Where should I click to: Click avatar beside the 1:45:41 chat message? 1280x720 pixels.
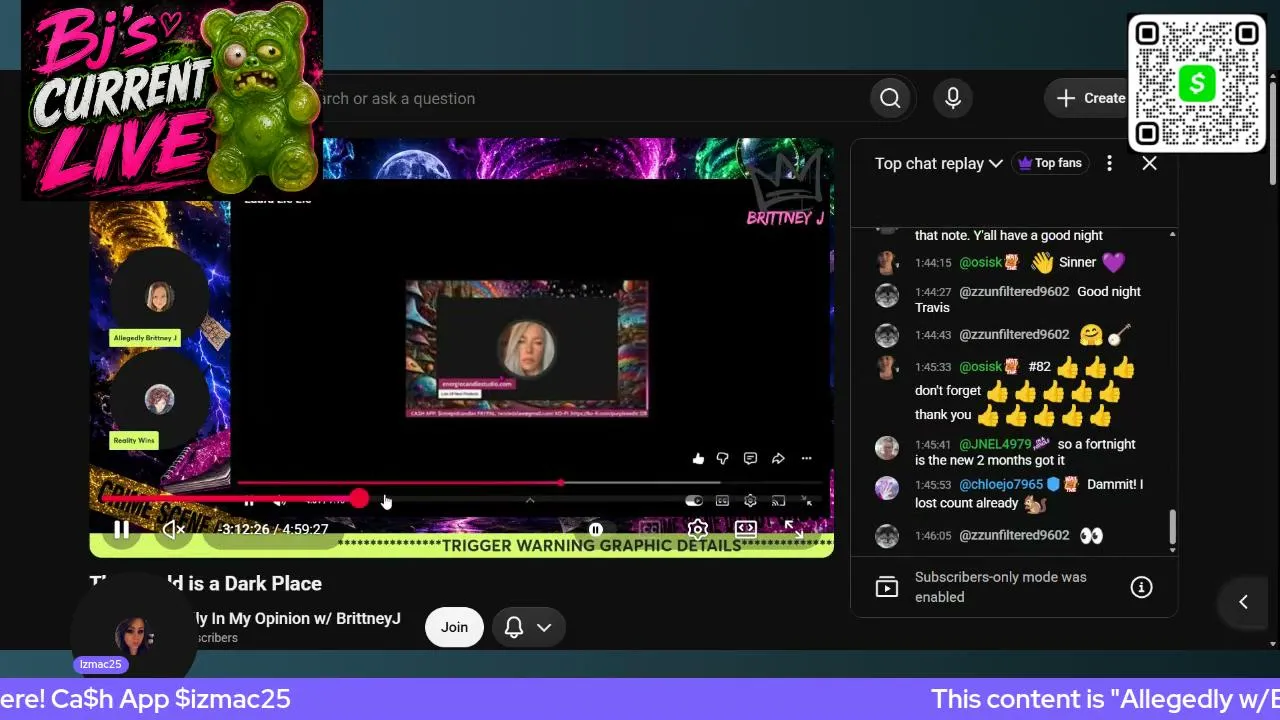tap(887, 447)
